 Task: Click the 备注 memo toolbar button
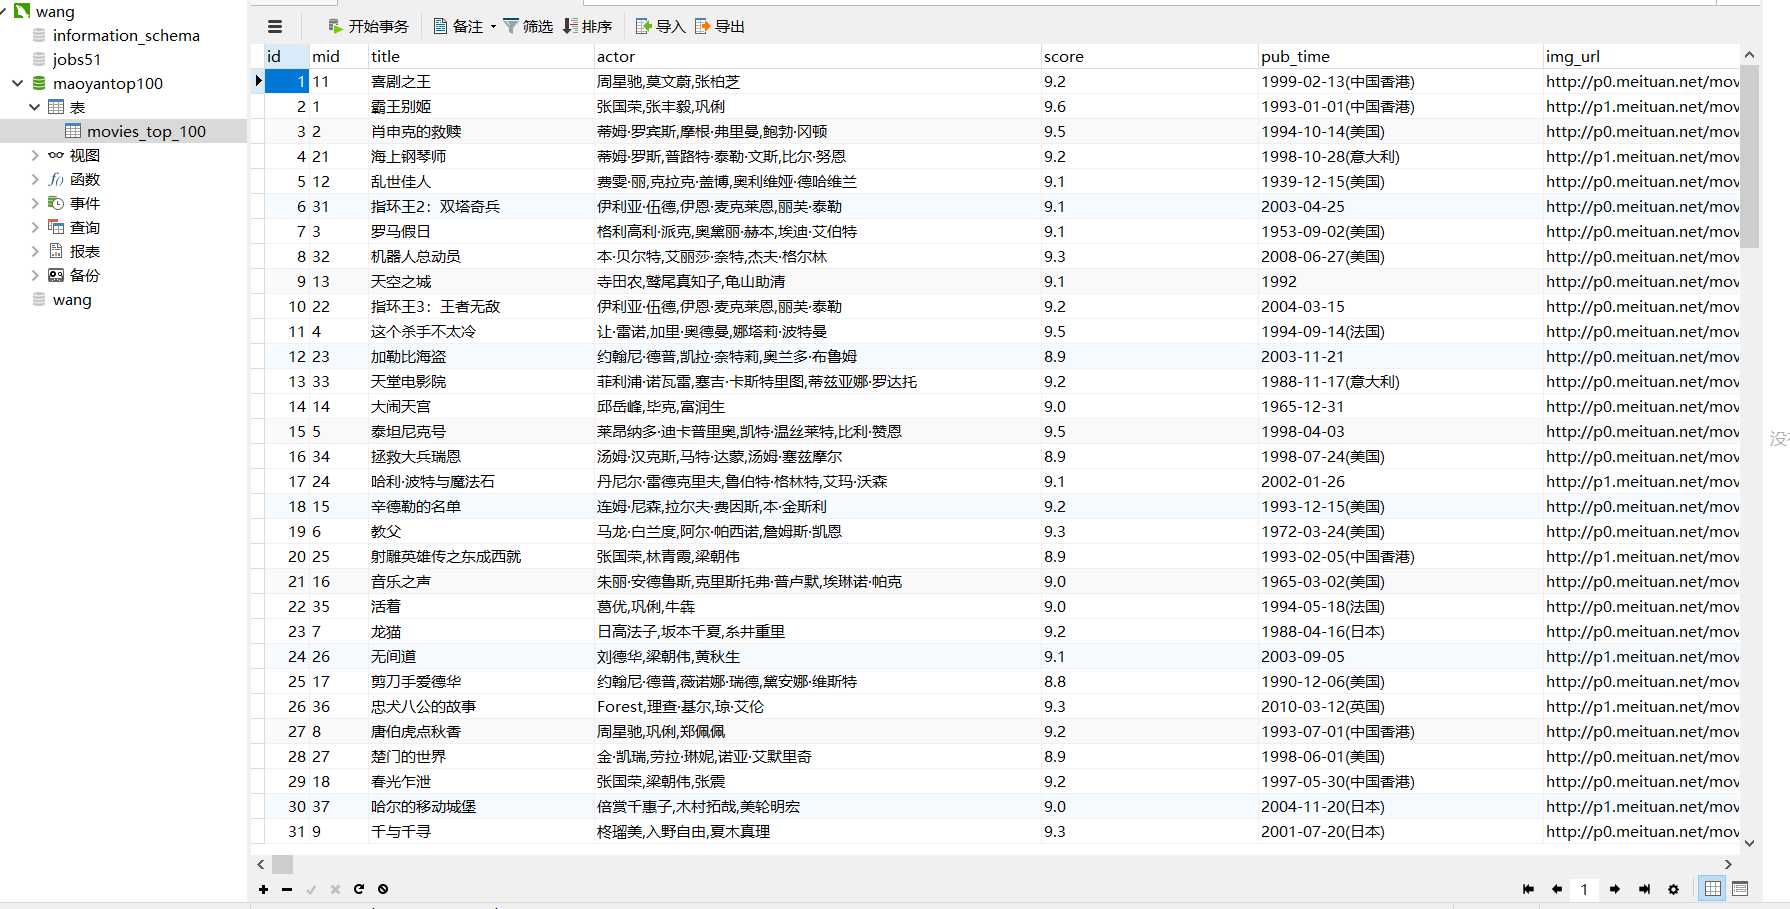click(458, 27)
